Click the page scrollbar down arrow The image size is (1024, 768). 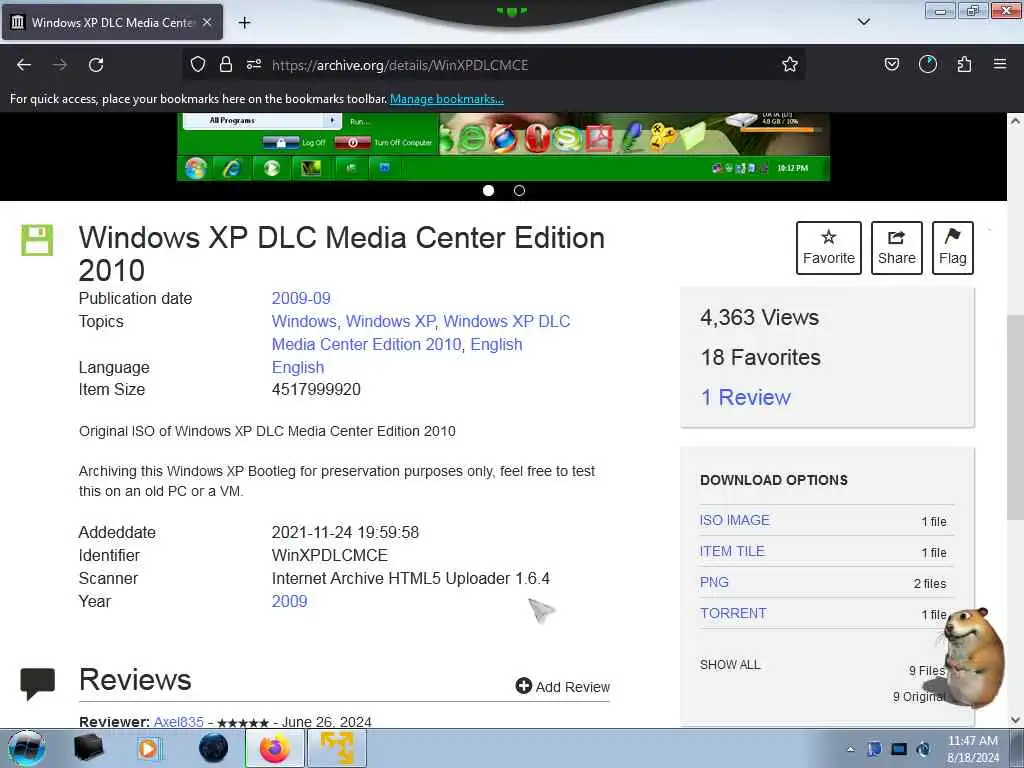tap(1015, 720)
